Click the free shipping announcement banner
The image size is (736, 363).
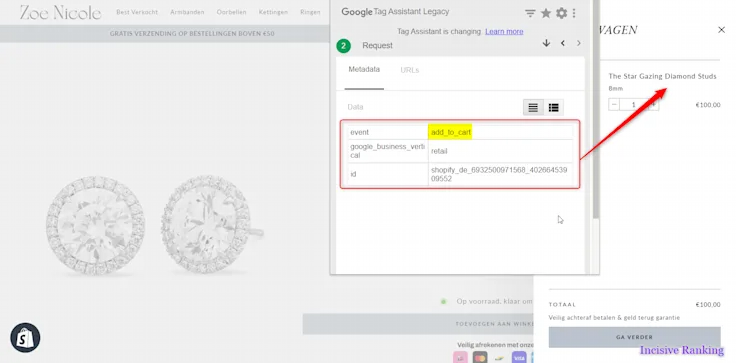pos(192,34)
